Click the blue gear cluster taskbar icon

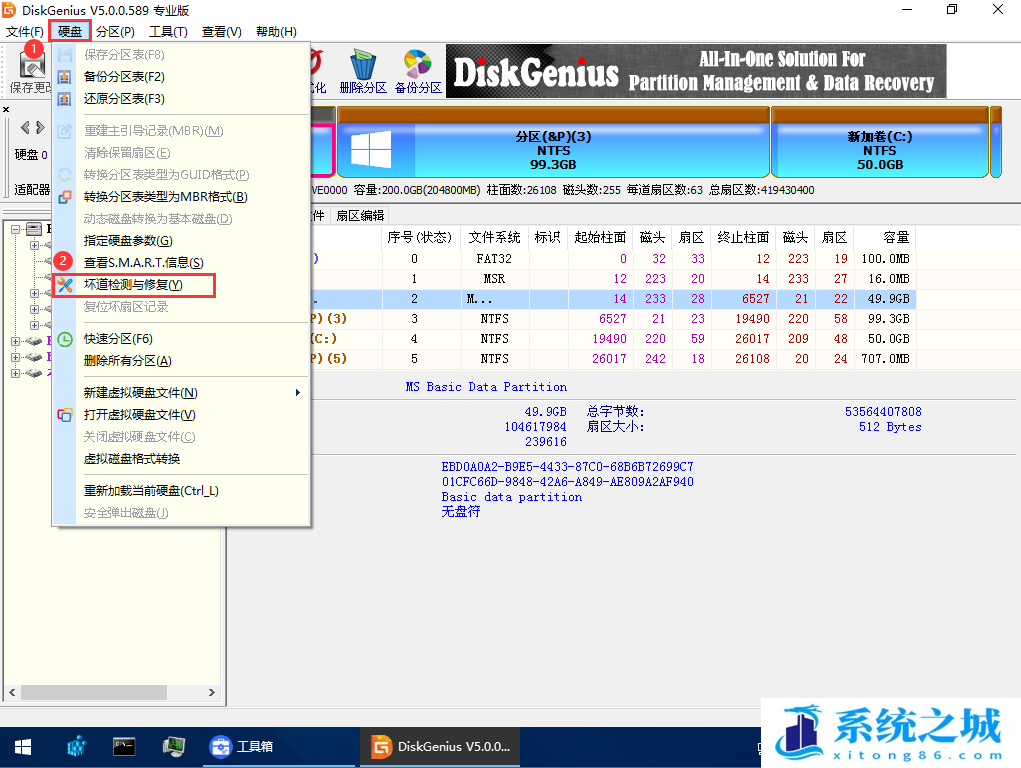coord(77,747)
